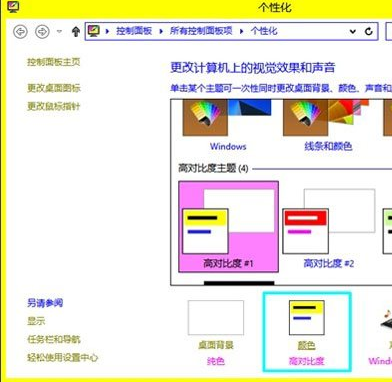This screenshot has height=382, width=392.
Task: Open 桌面背景 settings icon
Action: [x=216, y=317]
